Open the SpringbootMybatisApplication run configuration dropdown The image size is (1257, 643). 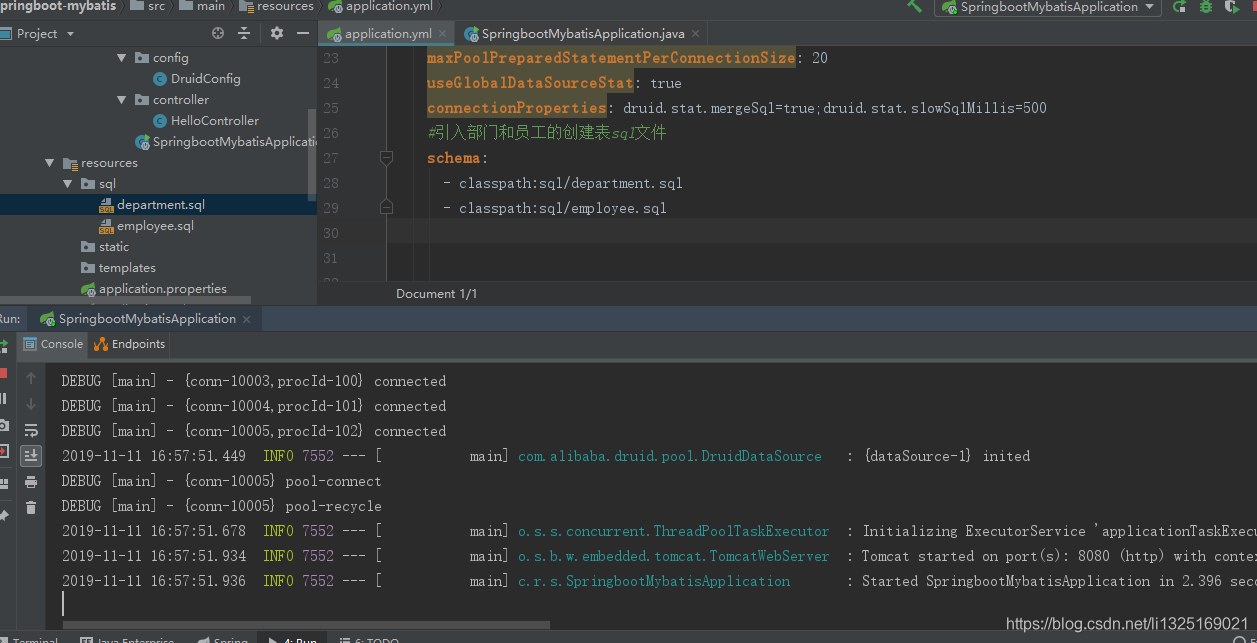(1046, 7)
